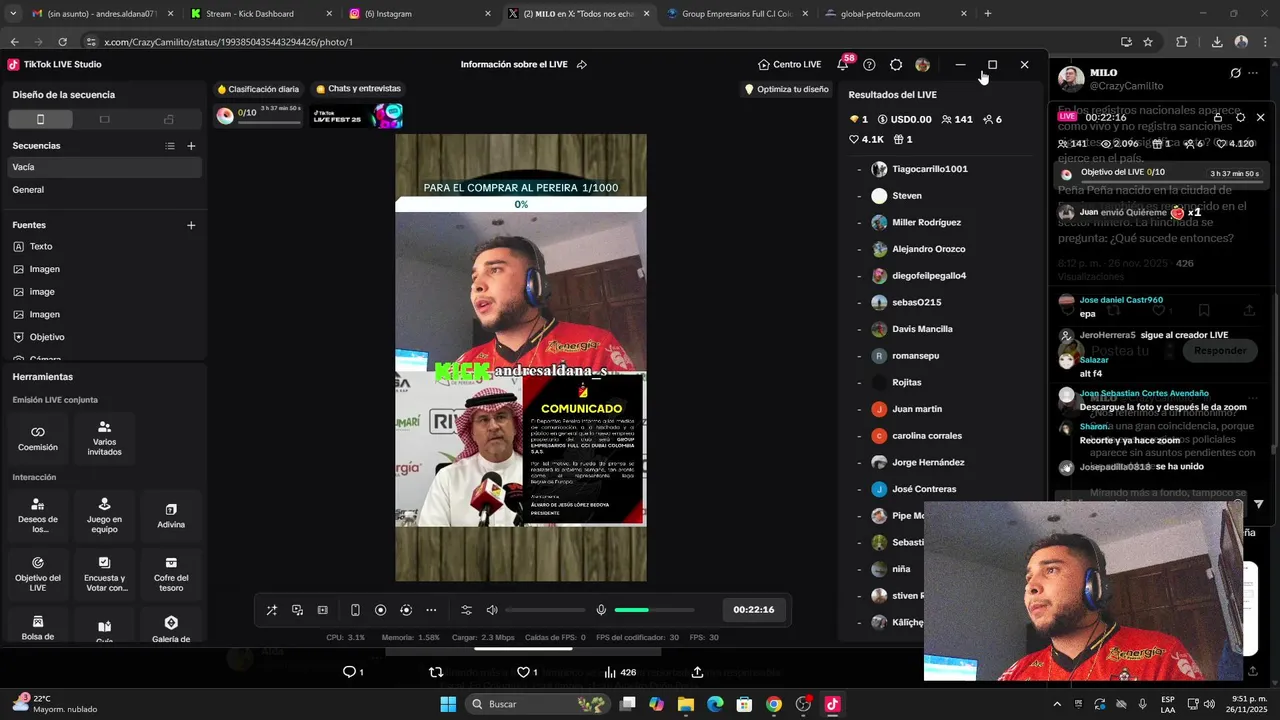Adjust the speaker volume slider
Screen dimensions: 1280x720
pyautogui.click(x=545, y=610)
